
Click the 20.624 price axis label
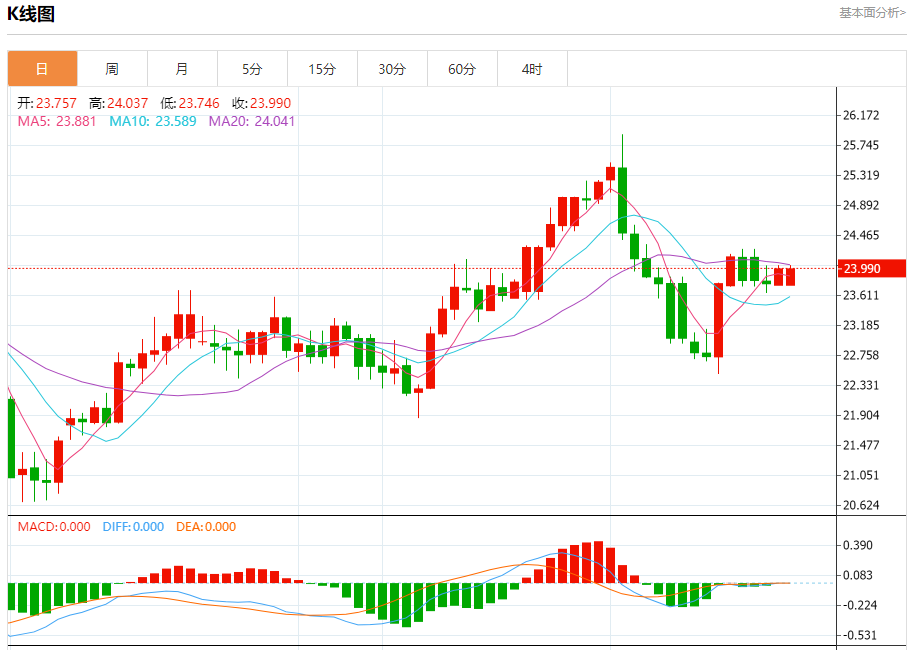tap(861, 505)
